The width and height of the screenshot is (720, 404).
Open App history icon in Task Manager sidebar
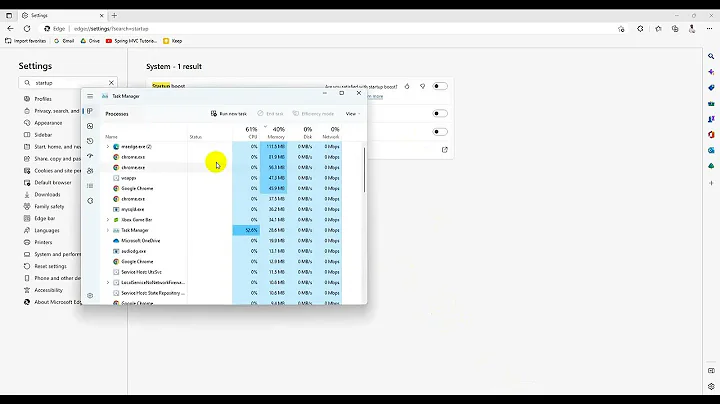point(90,141)
